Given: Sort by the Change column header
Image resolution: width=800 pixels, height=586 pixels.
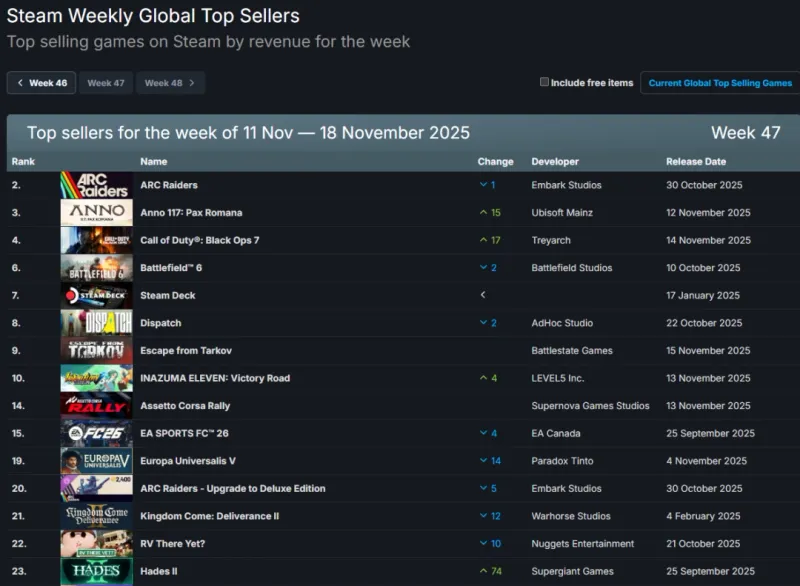Looking at the screenshot, I should (x=495, y=161).
